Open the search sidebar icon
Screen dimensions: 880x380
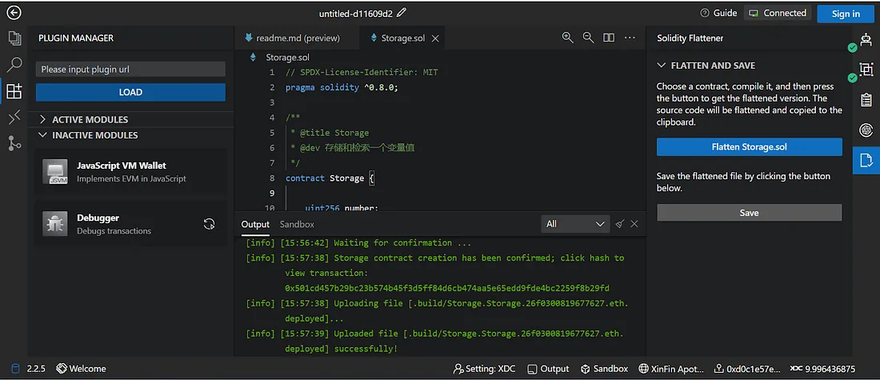pos(14,65)
